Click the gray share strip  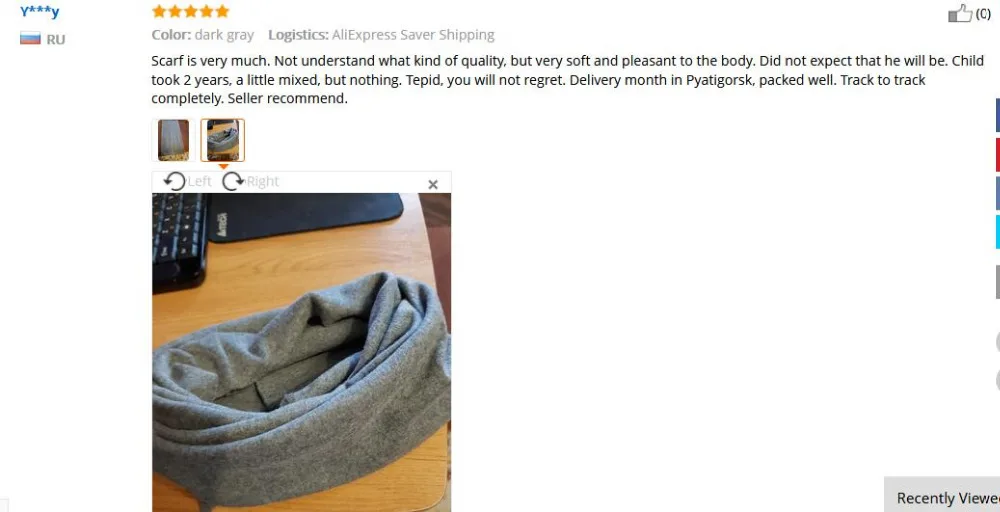(x=997, y=282)
